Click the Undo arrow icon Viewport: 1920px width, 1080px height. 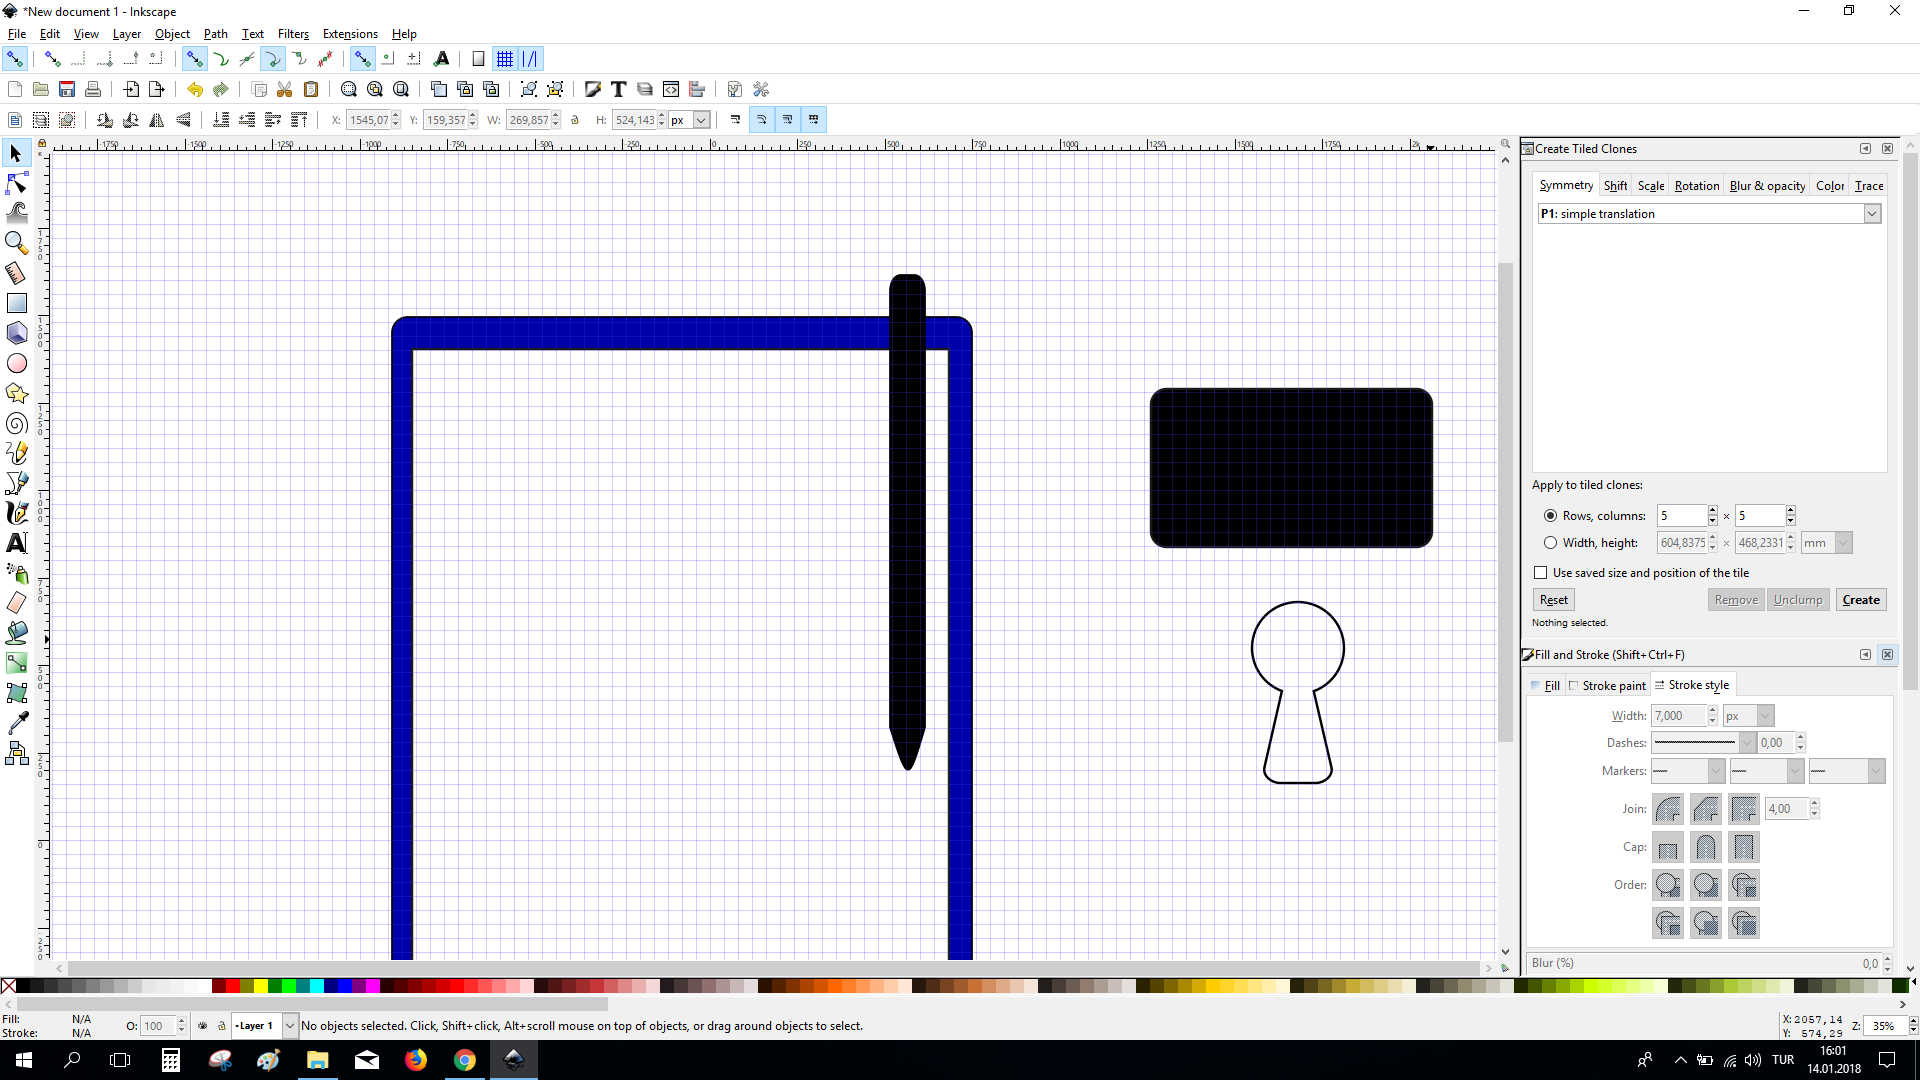[x=194, y=89]
